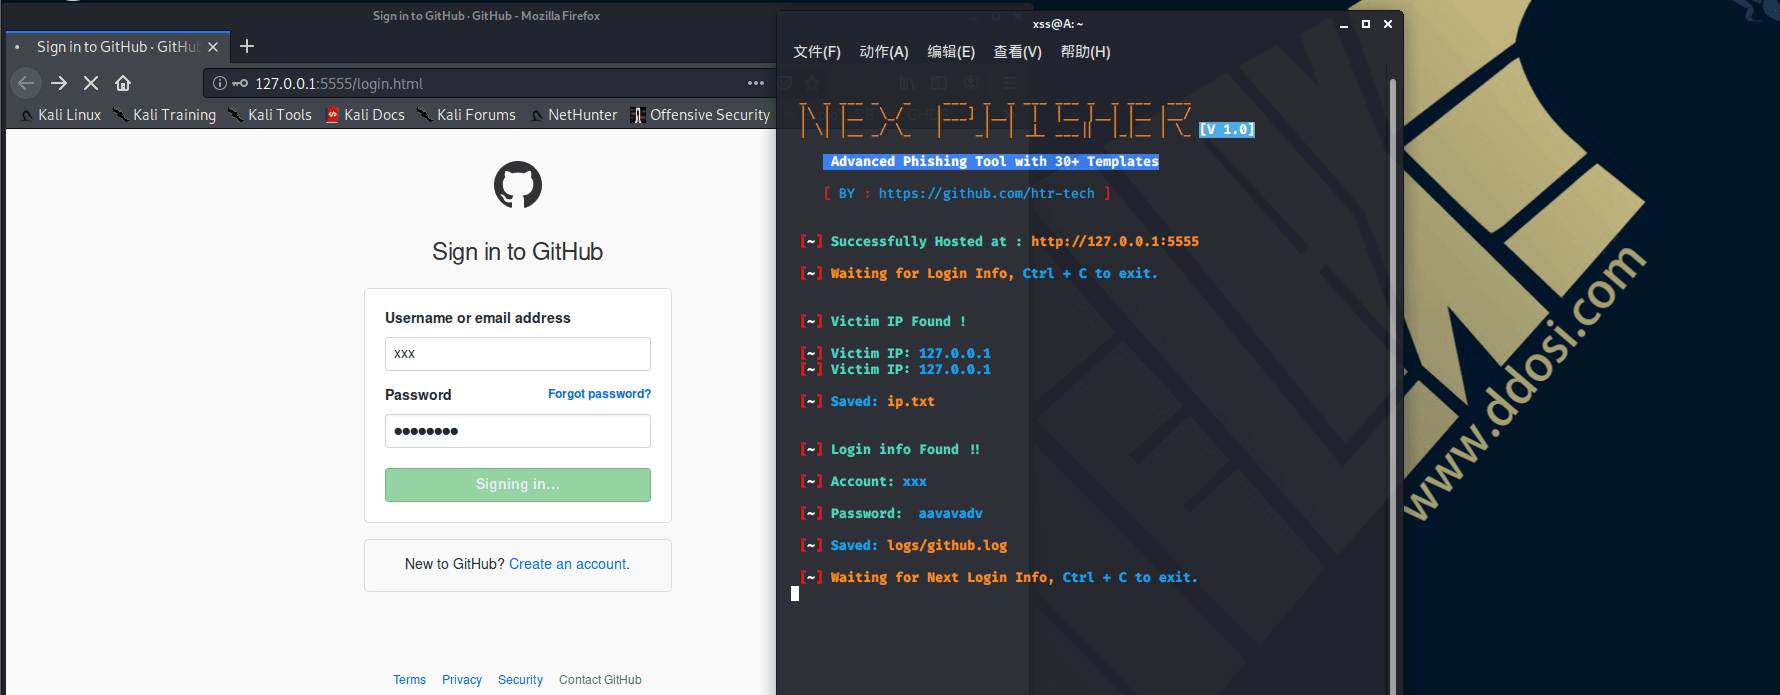Image resolution: width=1780 pixels, height=695 pixels.
Task: Open the new tab plus button
Action: (247, 46)
